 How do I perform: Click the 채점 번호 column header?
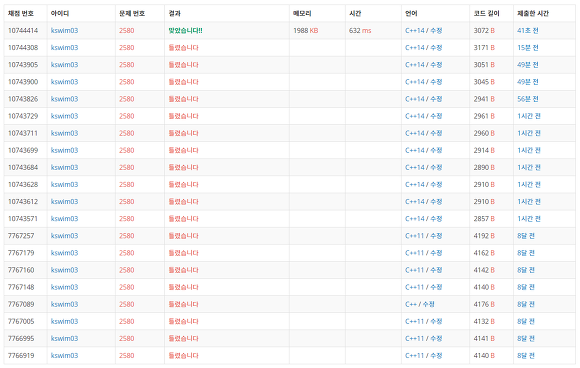point(21,14)
